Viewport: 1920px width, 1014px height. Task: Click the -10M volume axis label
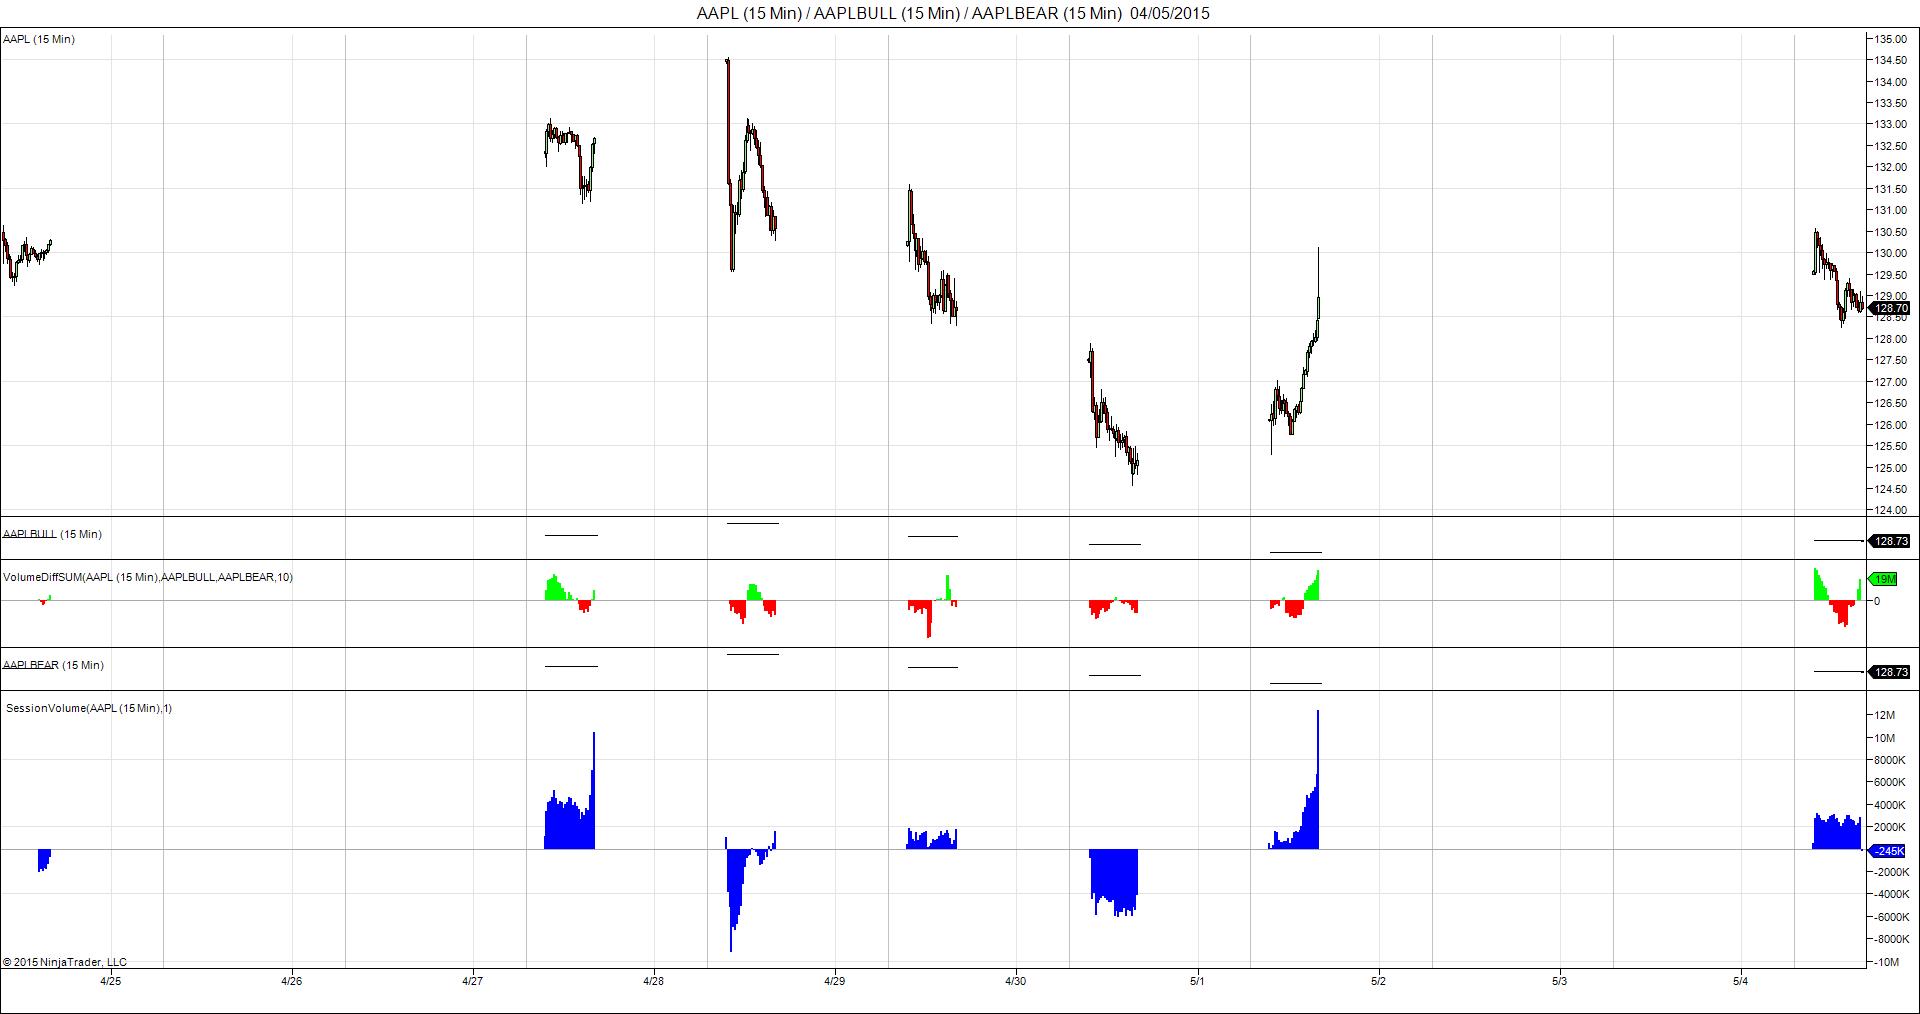click(x=1884, y=962)
